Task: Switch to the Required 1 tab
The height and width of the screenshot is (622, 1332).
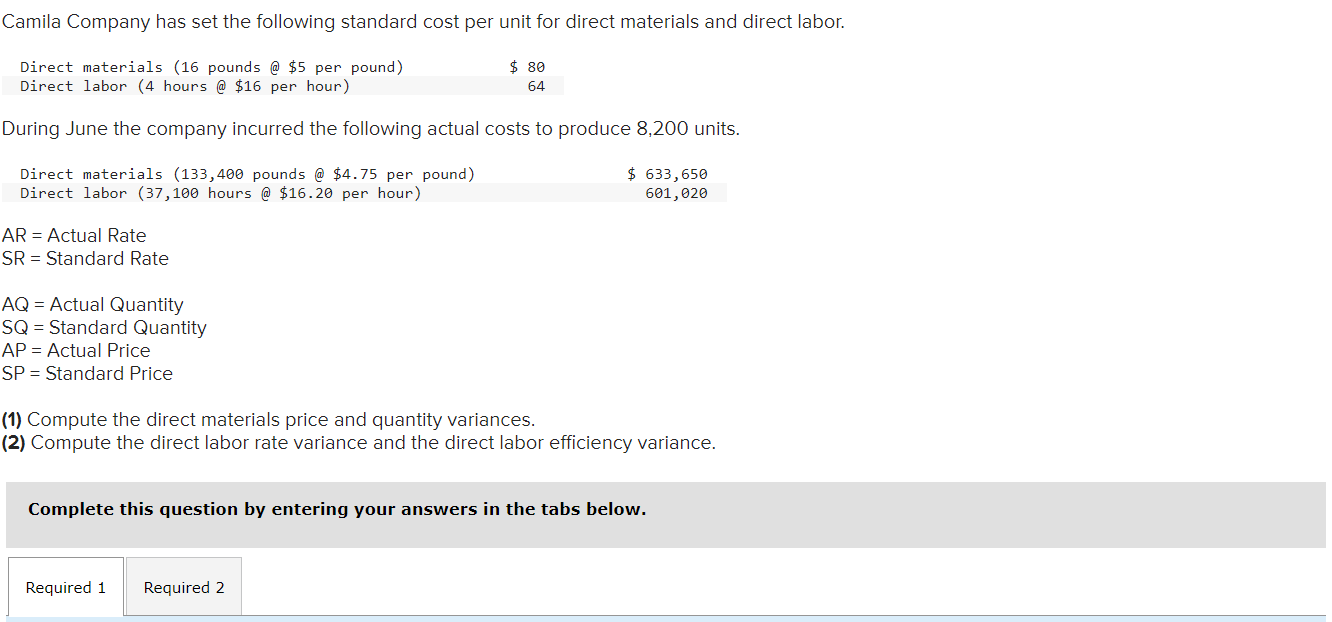Action: [64, 587]
